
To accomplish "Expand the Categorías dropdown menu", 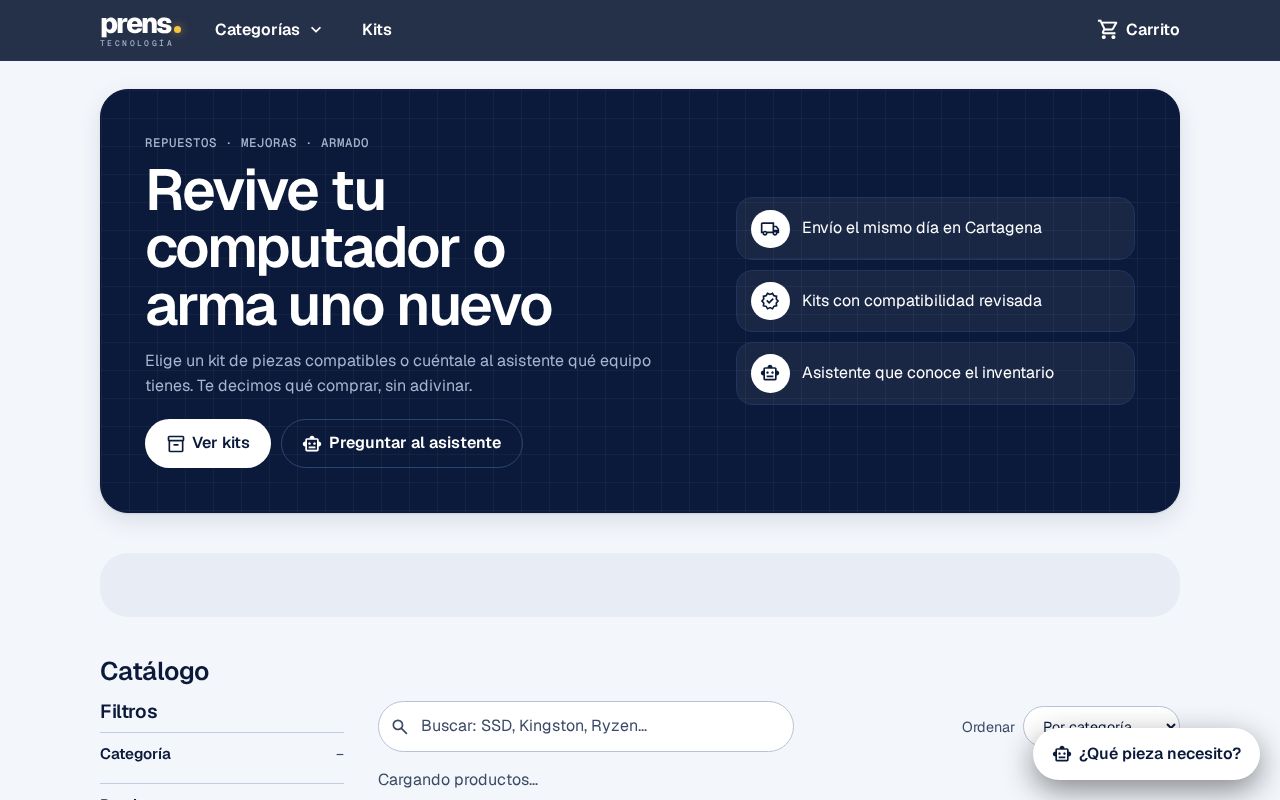I will click(268, 30).
